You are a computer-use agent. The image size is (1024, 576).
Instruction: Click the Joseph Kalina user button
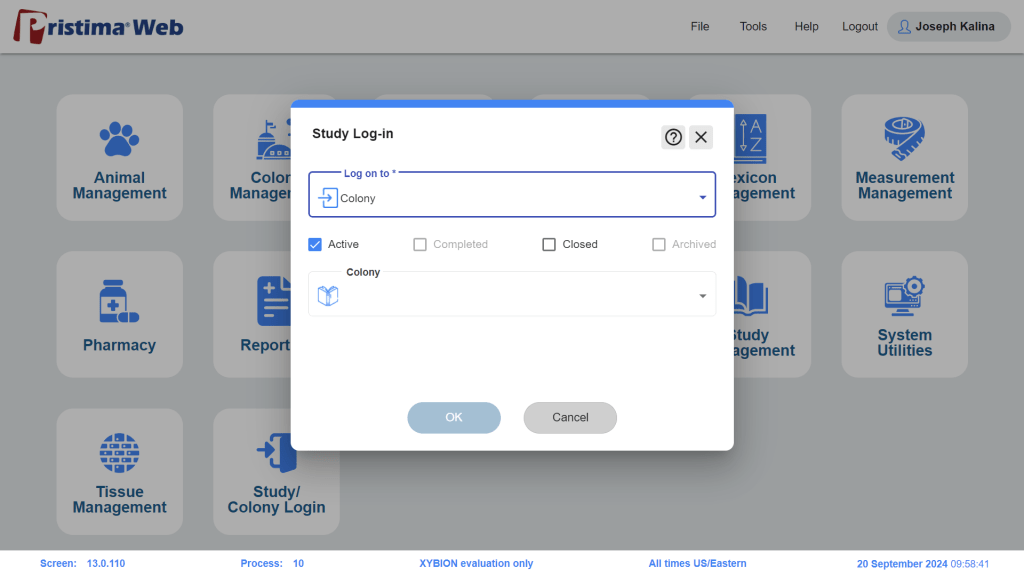(x=949, y=27)
